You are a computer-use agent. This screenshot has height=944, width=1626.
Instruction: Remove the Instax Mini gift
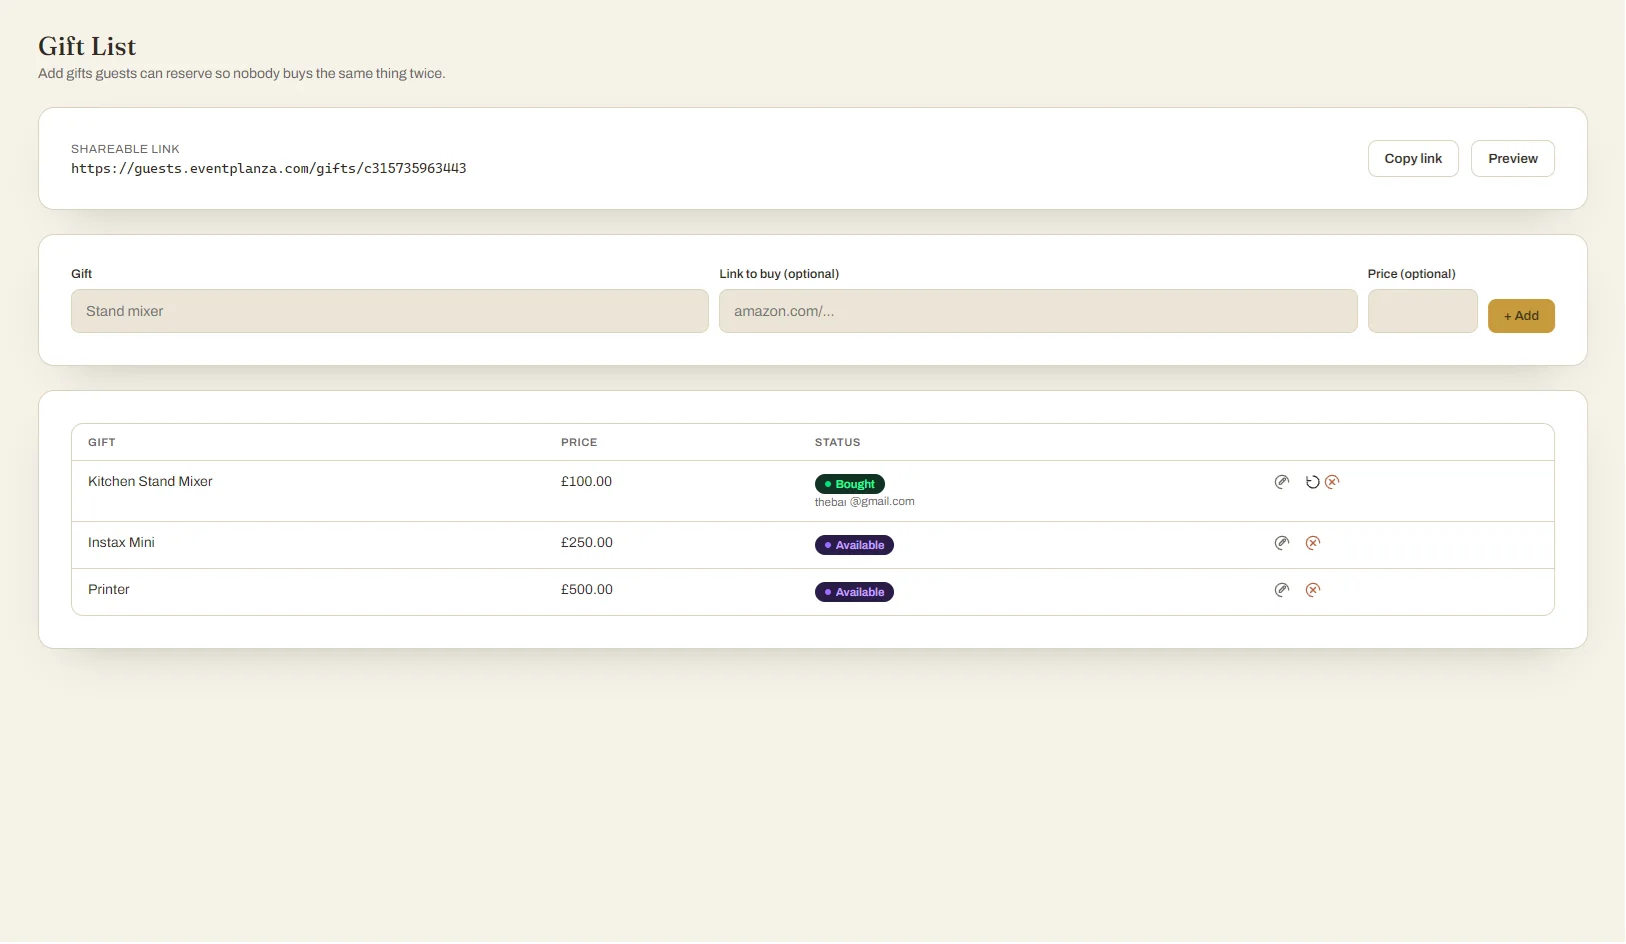1313,543
